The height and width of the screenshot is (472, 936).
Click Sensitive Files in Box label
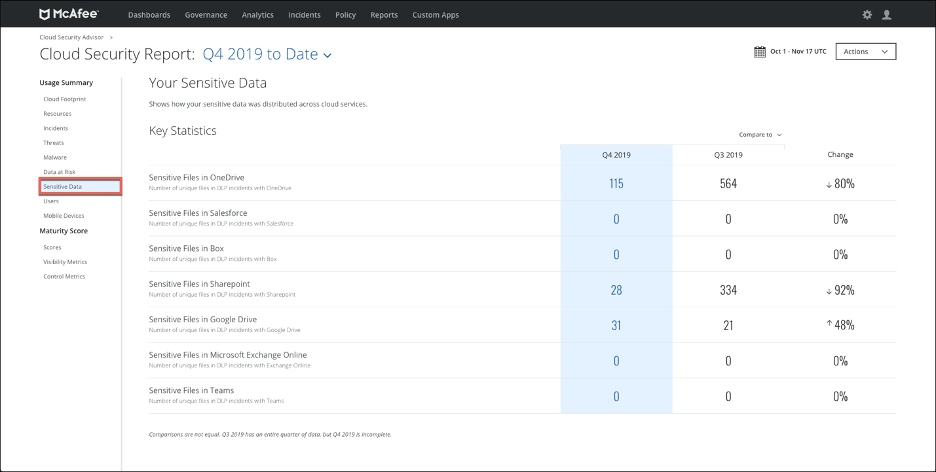(x=186, y=248)
